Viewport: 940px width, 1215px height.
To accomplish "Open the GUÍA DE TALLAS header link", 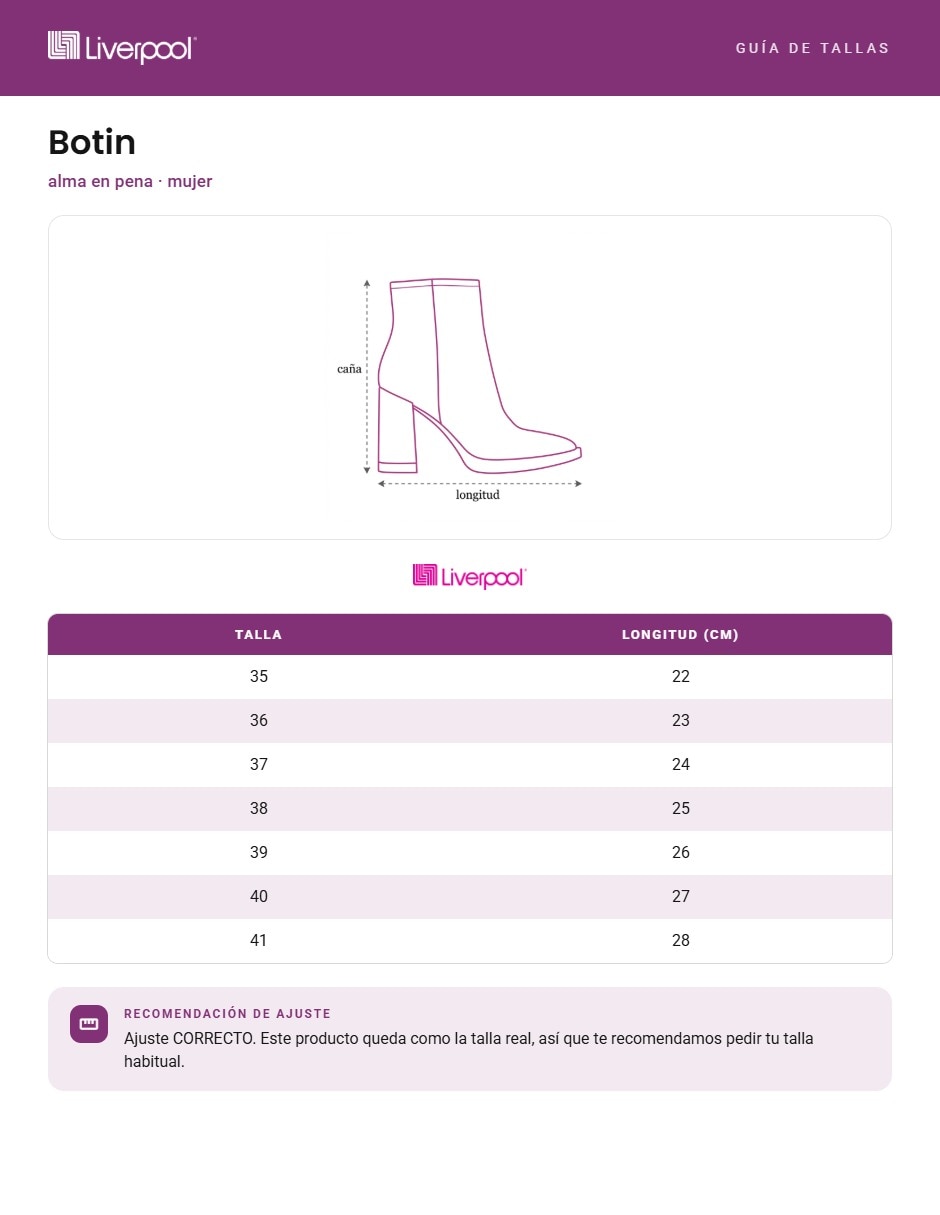I will 813,48.
